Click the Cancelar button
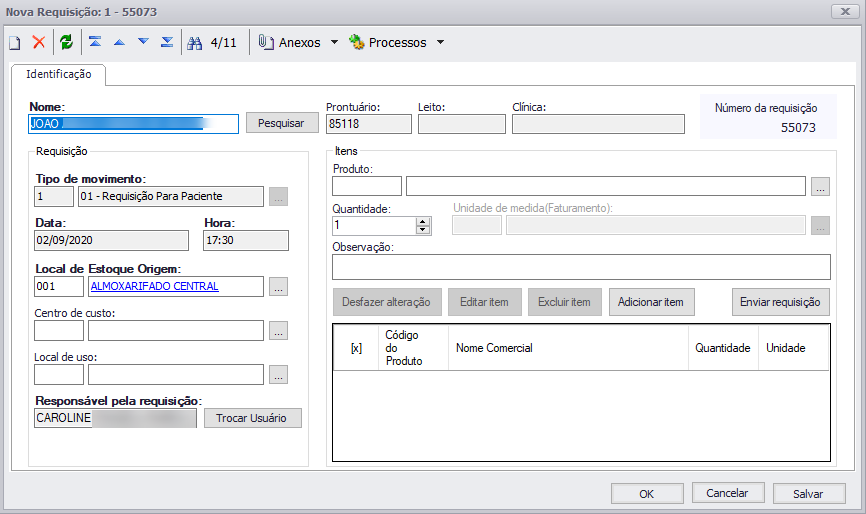The height and width of the screenshot is (514, 866). click(x=727, y=493)
